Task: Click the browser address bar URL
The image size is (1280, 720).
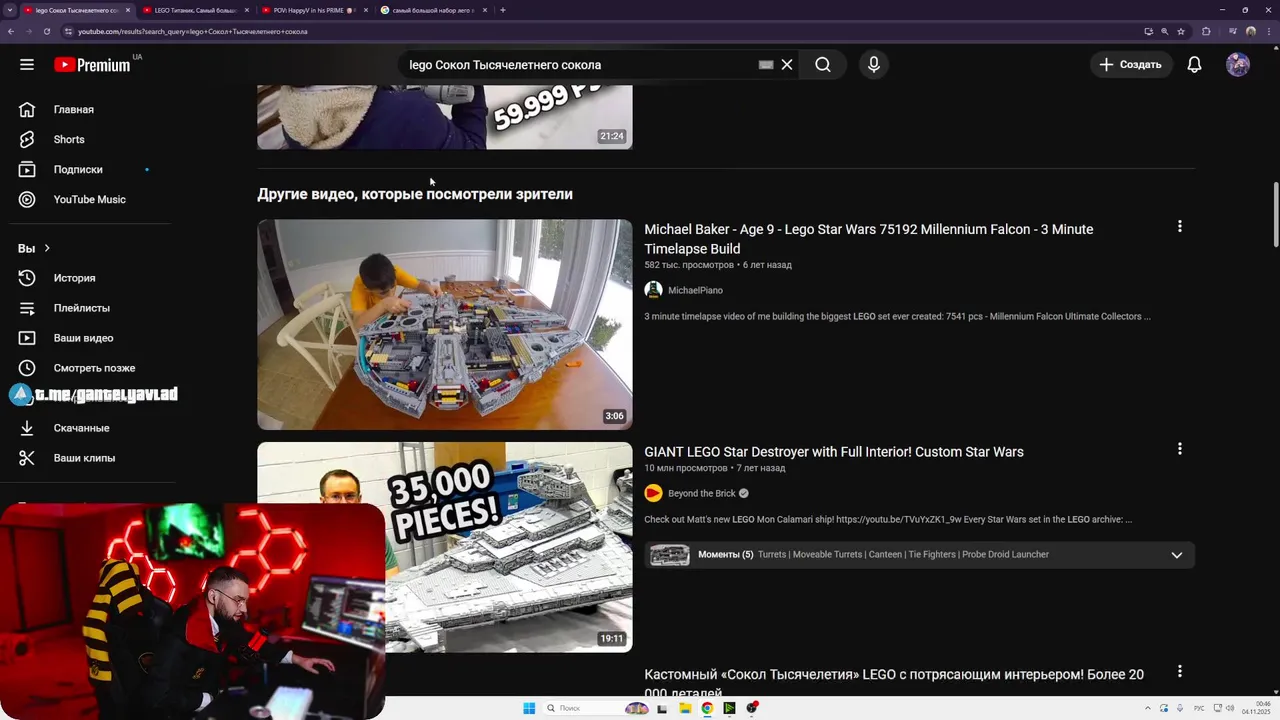Action: point(192,31)
